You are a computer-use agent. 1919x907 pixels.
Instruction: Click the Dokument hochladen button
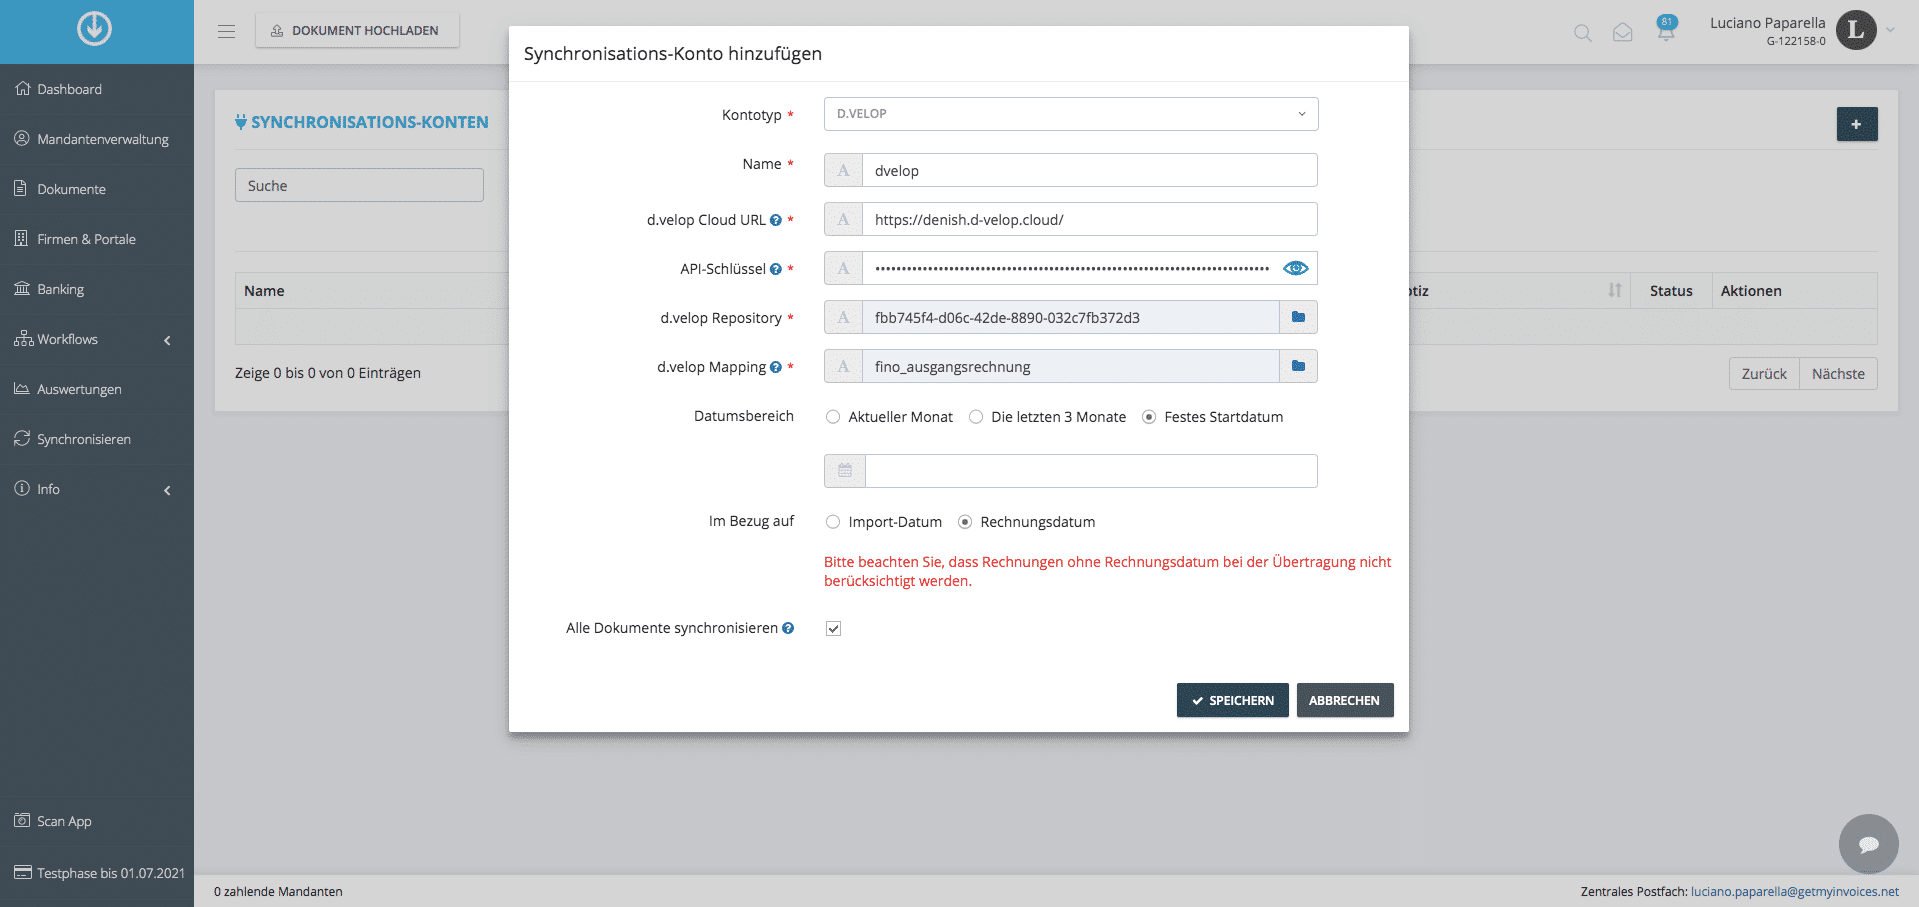click(x=357, y=30)
